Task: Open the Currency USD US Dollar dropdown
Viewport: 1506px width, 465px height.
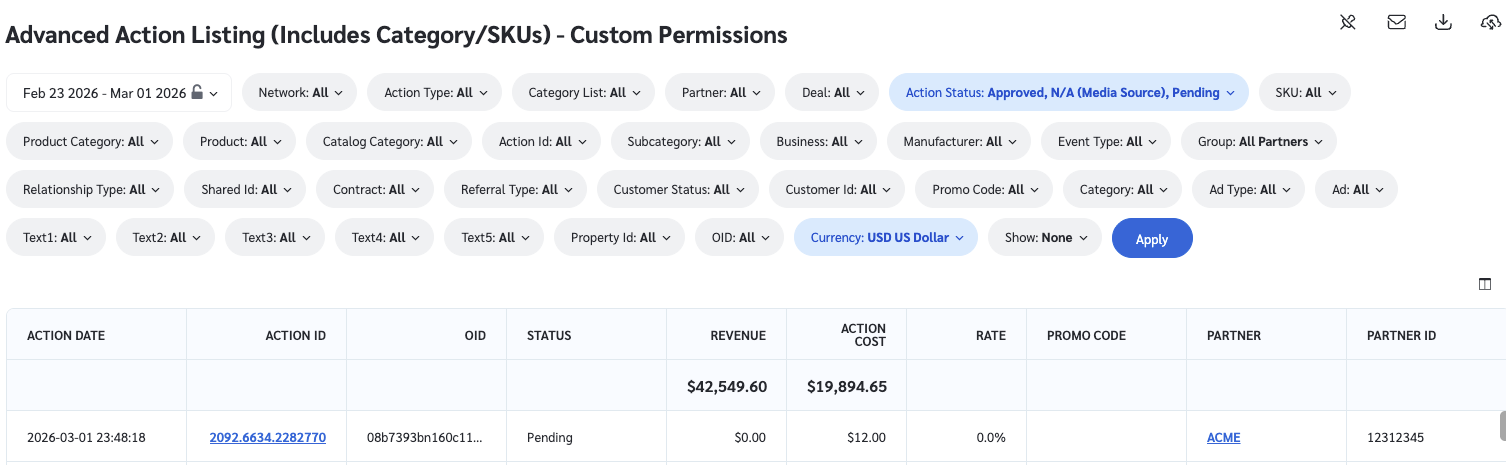Action: pyautogui.click(x=885, y=238)
